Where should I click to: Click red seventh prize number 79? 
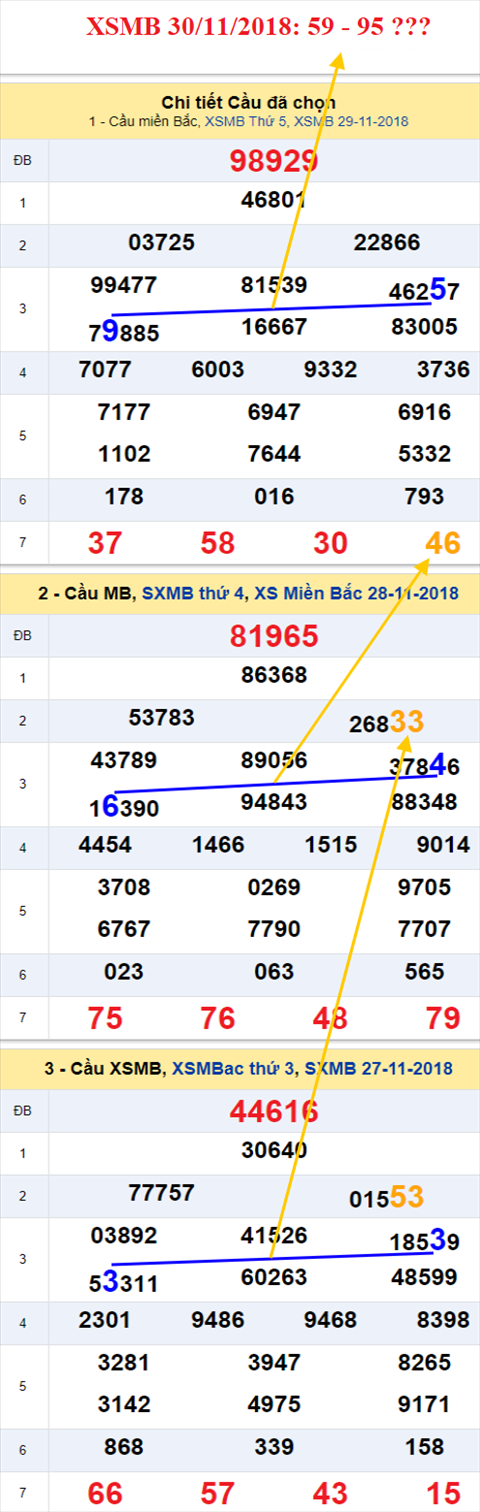click(x=442, y=1018)
